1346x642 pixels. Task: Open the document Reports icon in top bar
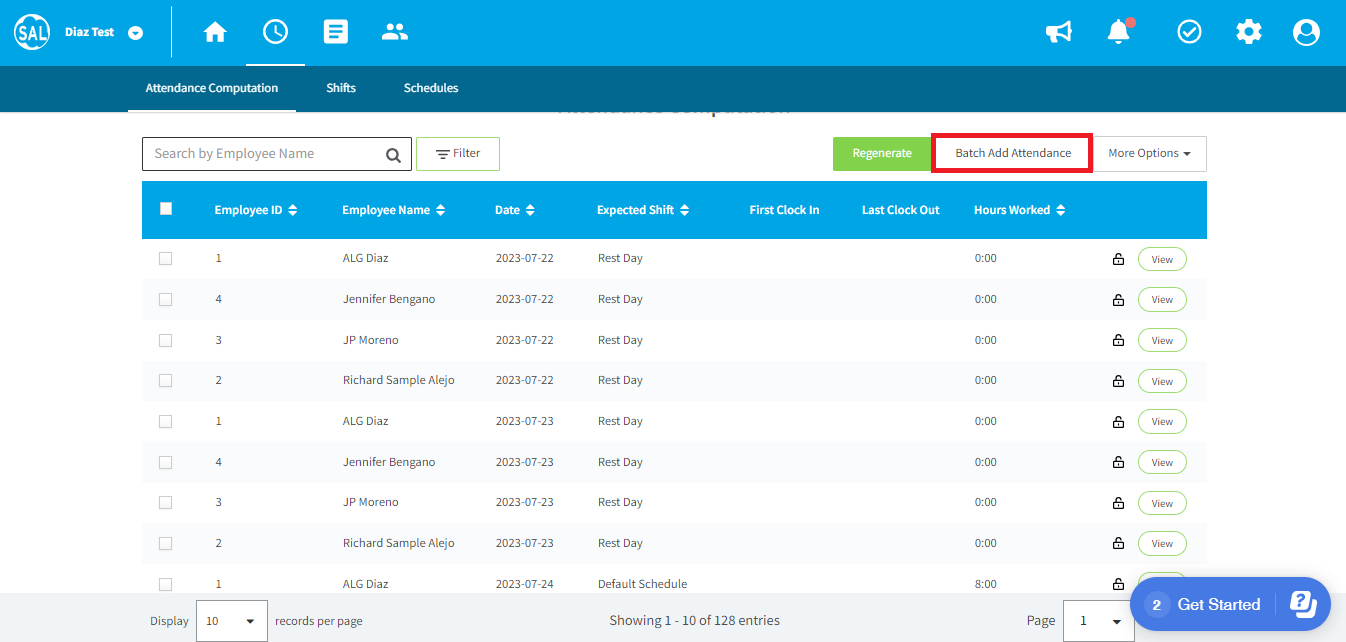click(336, 32)
